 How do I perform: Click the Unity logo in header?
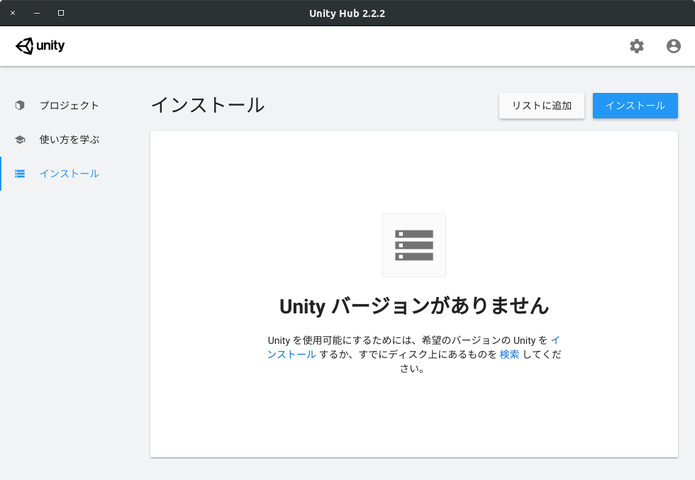[40, 46]
